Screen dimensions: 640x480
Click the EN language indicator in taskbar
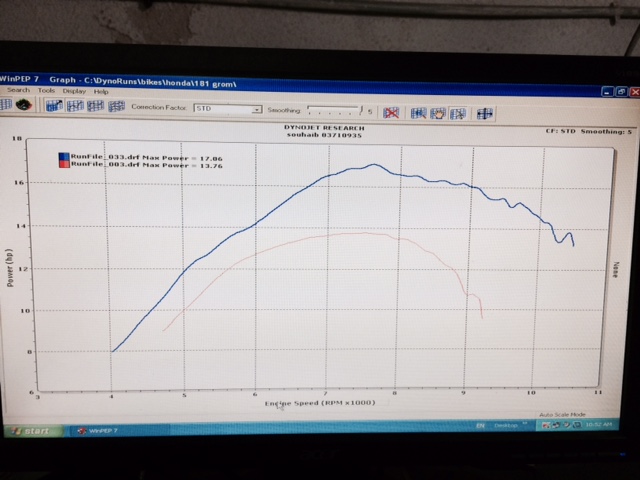coord(480,426)
